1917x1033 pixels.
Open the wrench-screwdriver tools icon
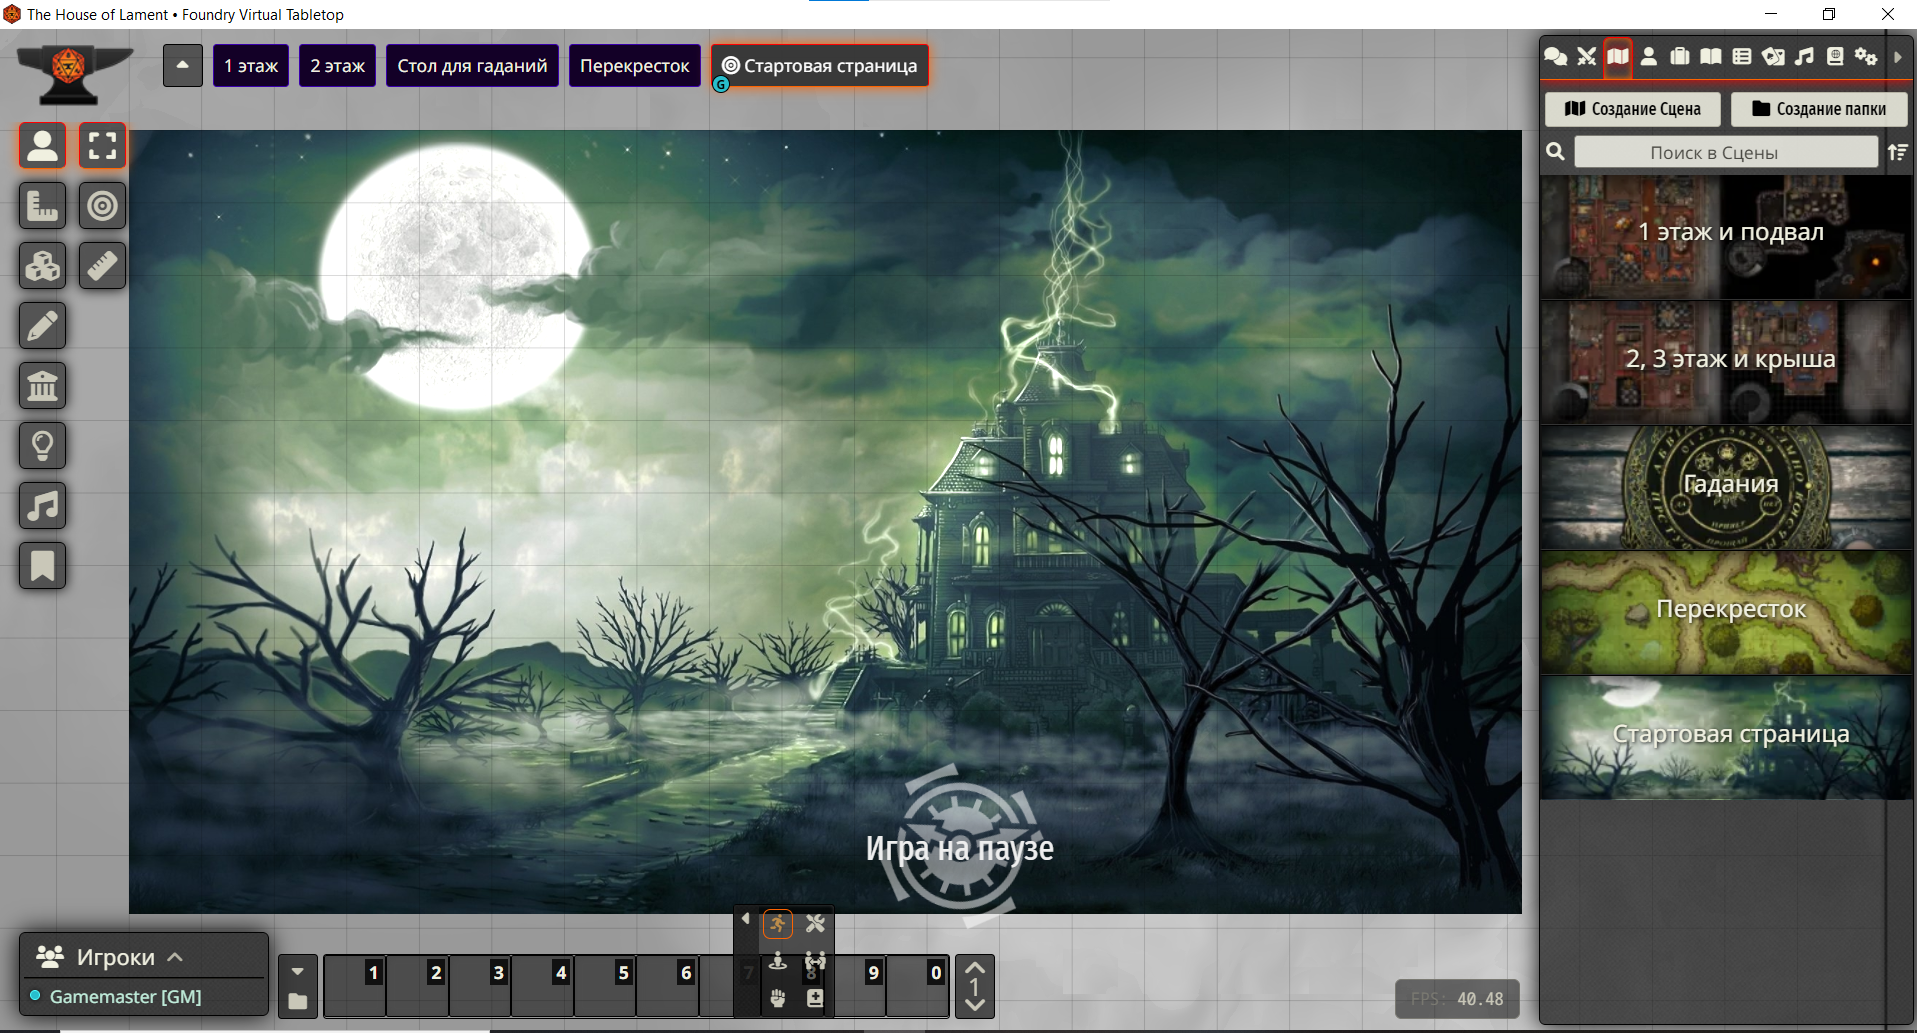[815, 924]
